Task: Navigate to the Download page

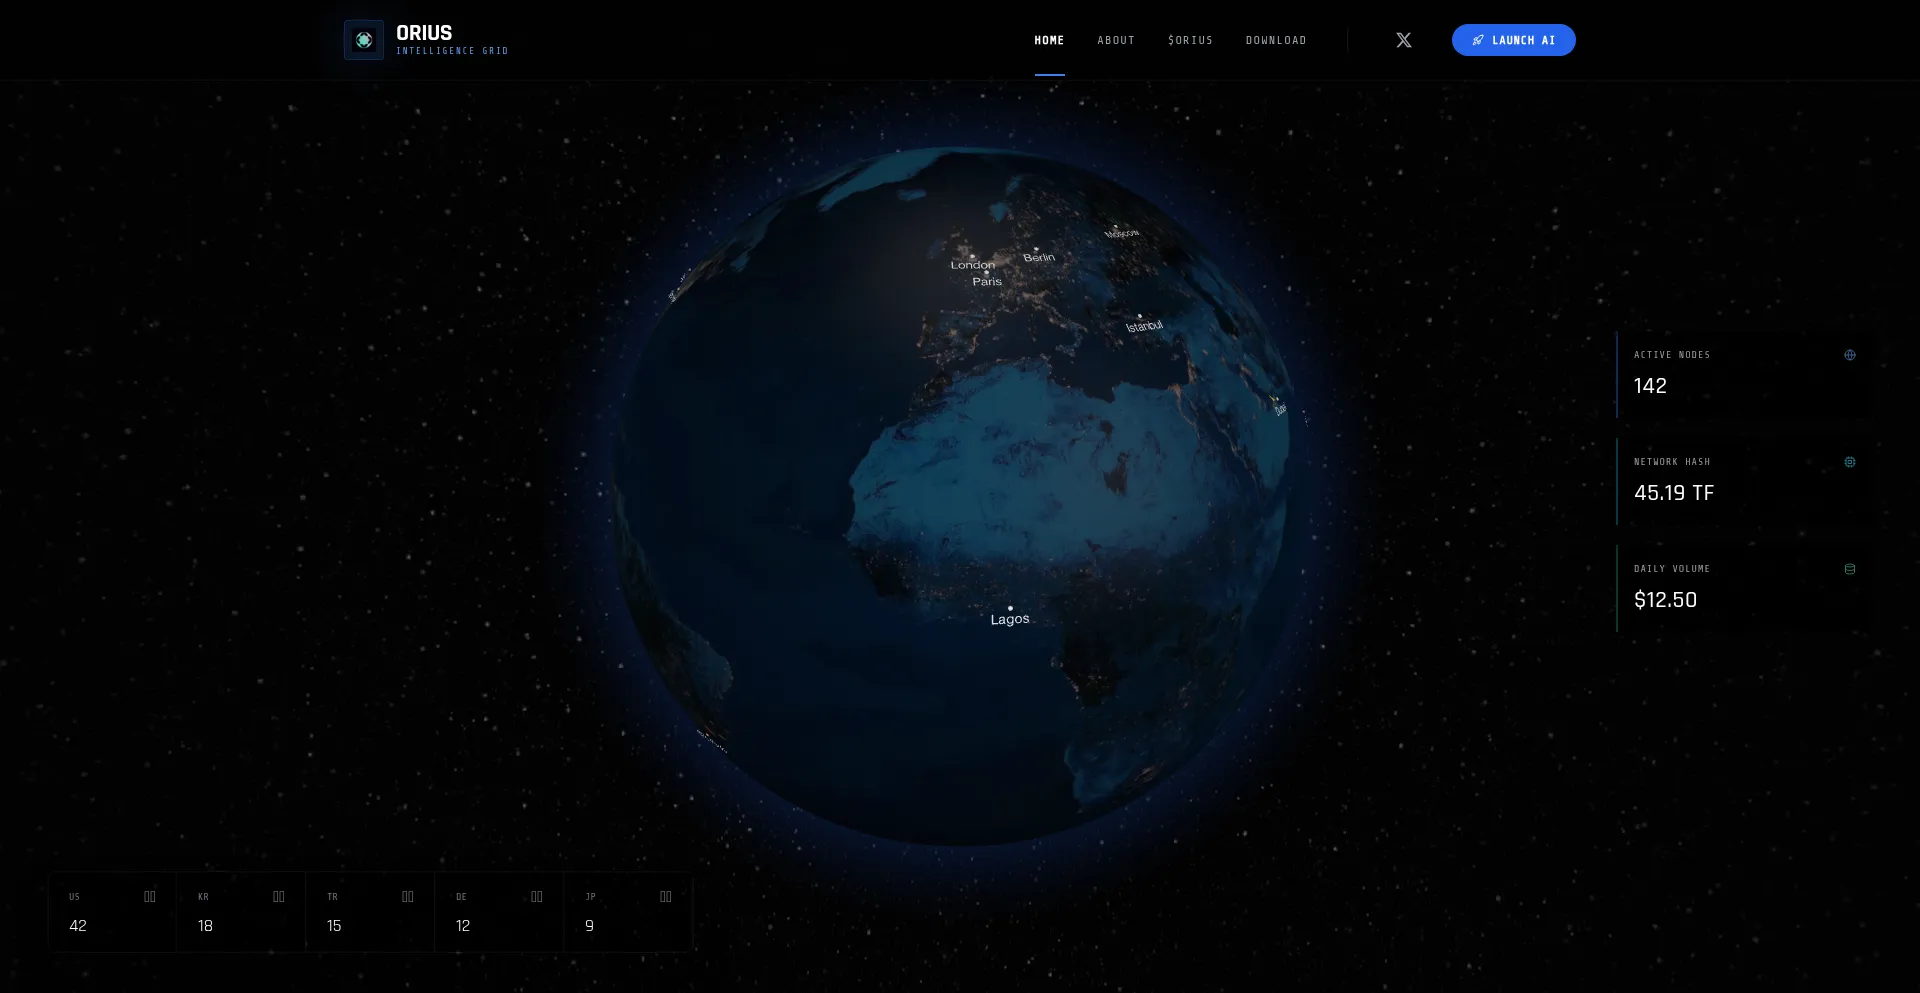Action: point(1276,40)
